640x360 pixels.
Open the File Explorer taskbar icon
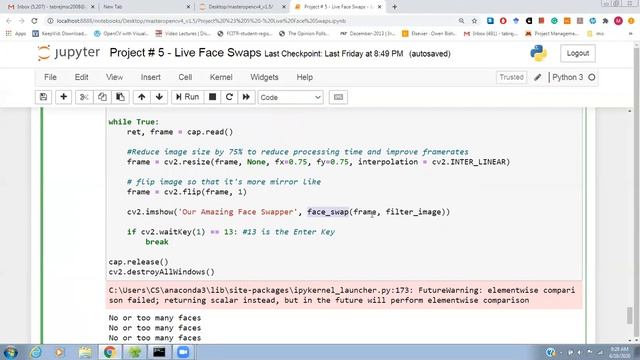pos(85,352)
